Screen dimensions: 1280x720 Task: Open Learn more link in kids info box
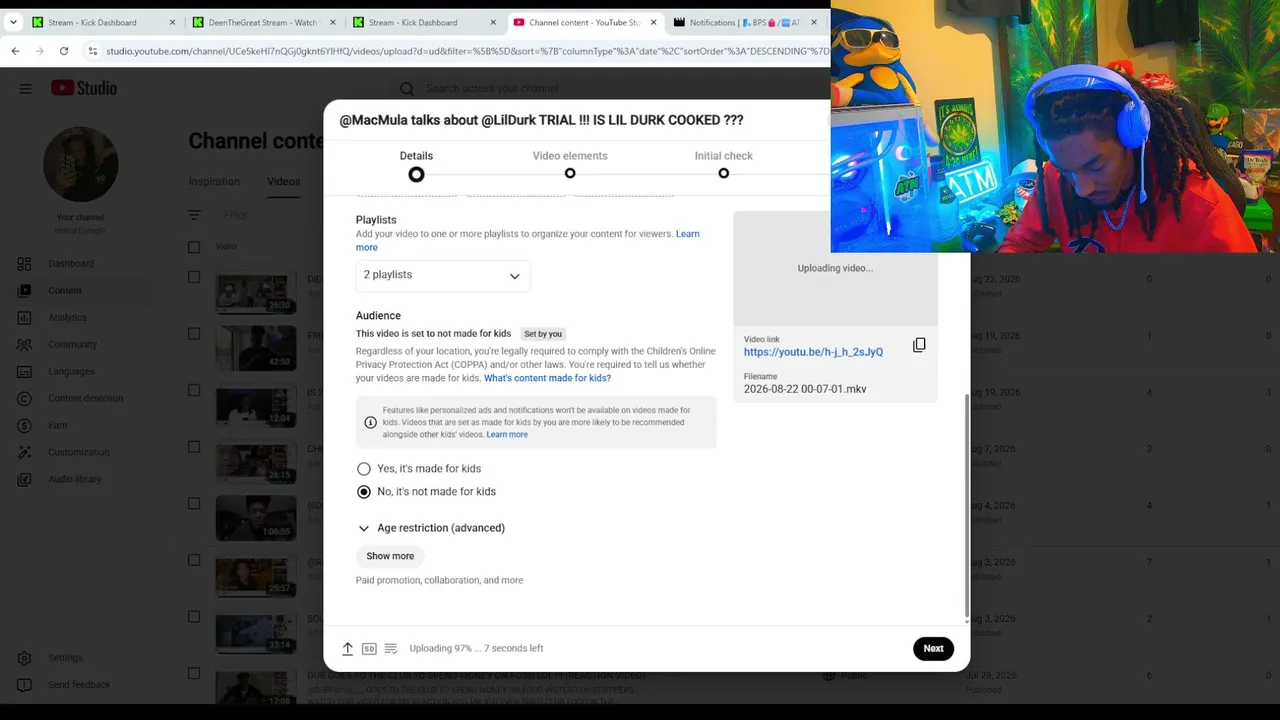tap(507, 435)
